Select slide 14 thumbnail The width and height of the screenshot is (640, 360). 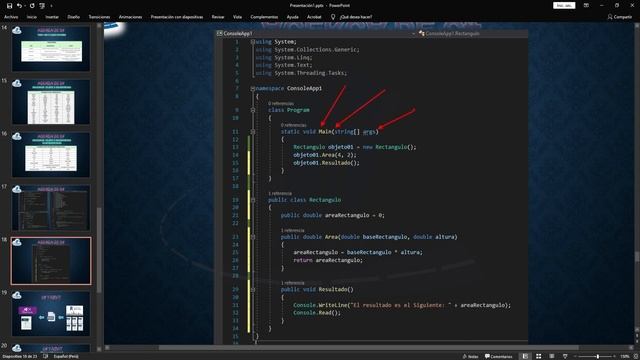[51, 49]
